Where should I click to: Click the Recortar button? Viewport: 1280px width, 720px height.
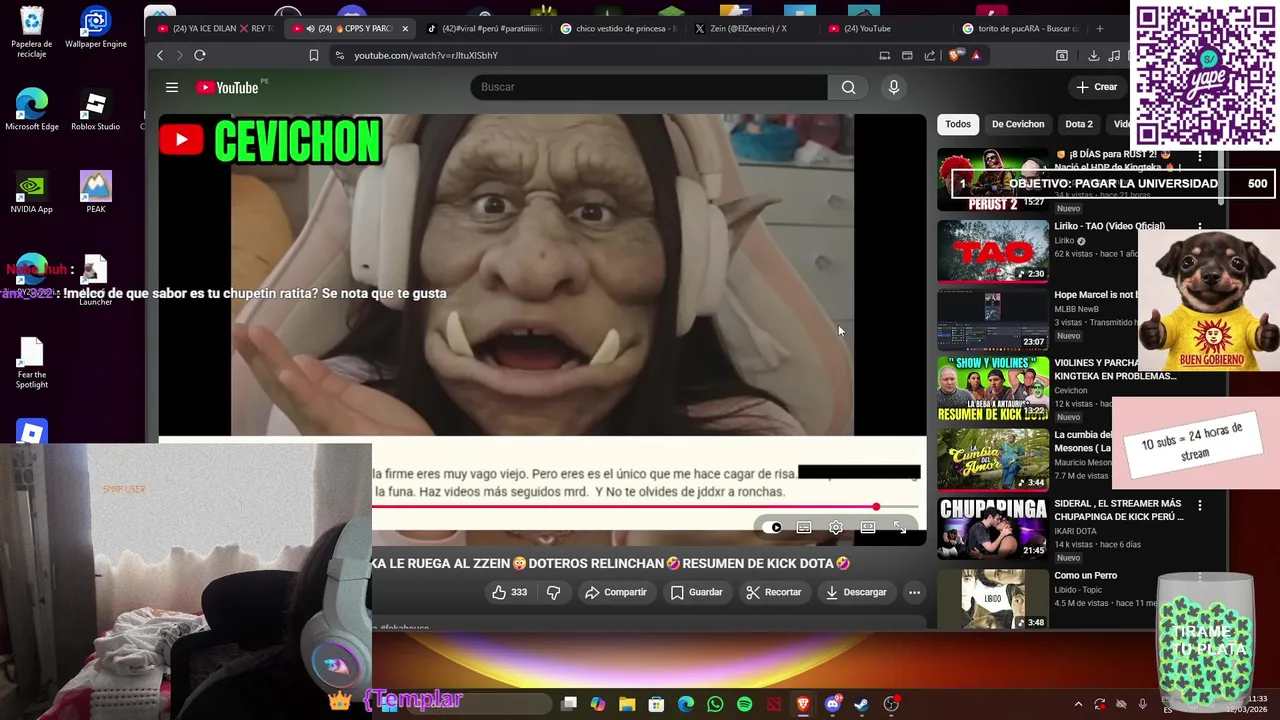tap(773, 592)
